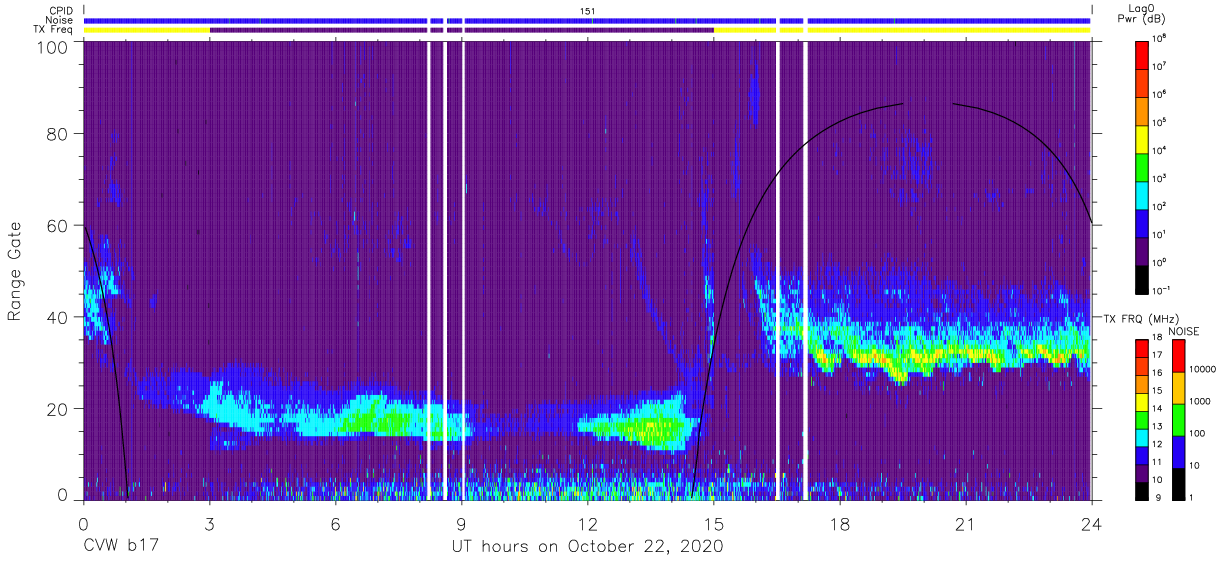Select the 'CPID' row label
Image resolution: width=1228 pixels, height=567 pixels.
(62, 11)
